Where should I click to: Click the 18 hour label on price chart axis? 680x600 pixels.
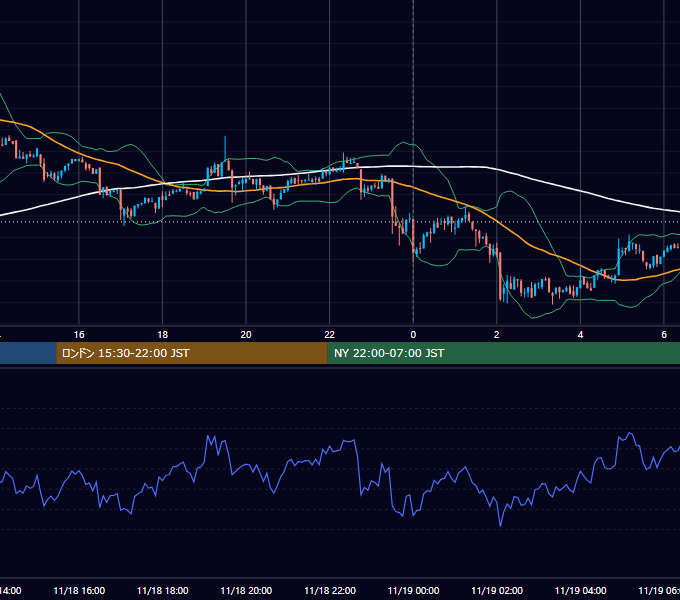coord(163,335)
